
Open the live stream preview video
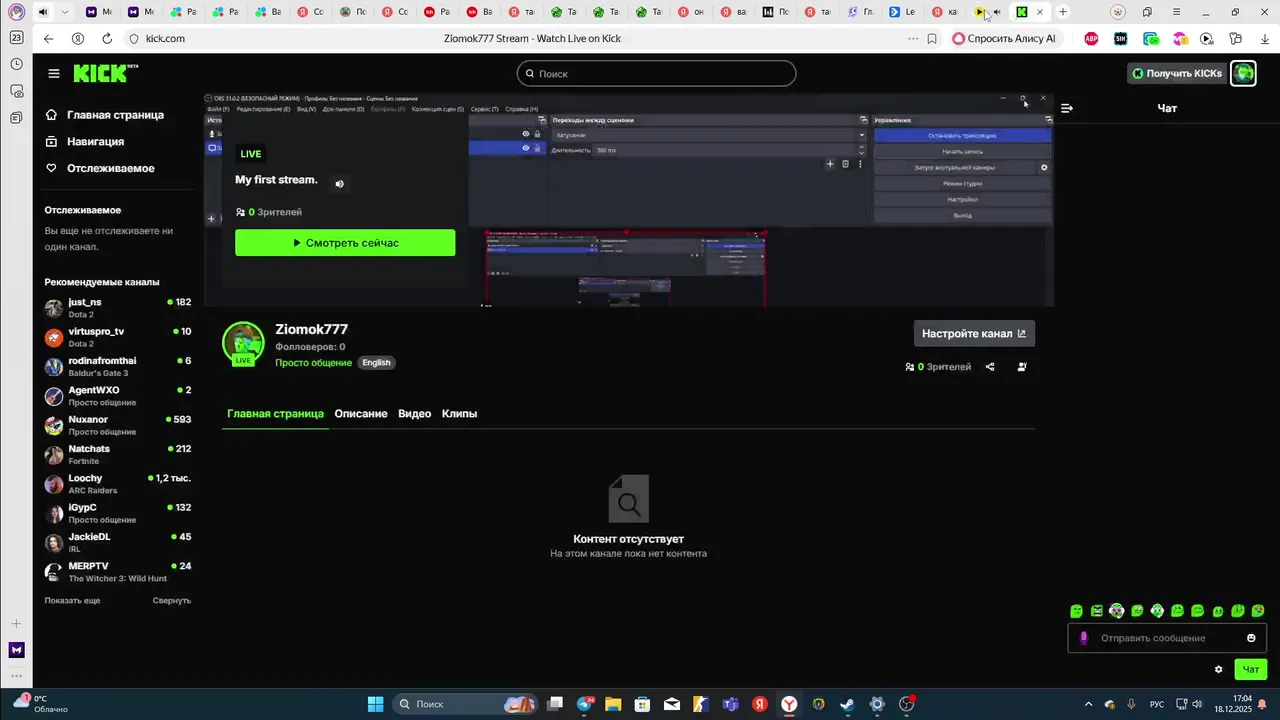pos(629,200)
